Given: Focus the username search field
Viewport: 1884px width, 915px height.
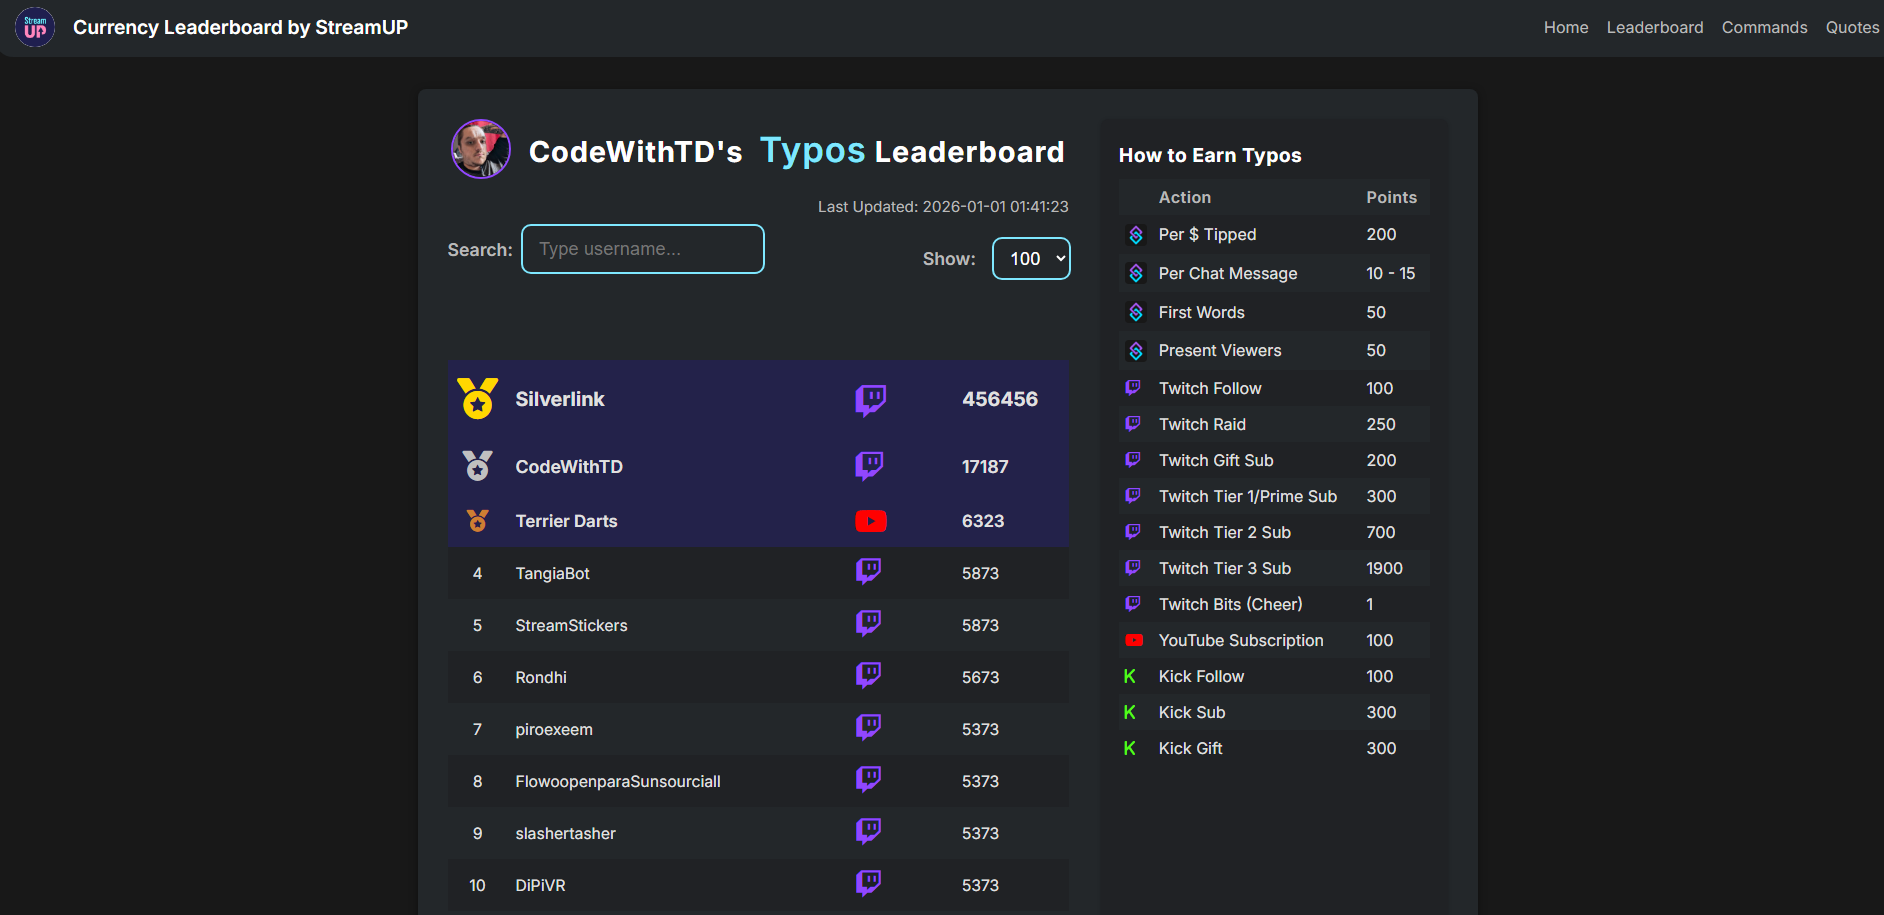Looking at the screenshot, I should click(642, 249).
